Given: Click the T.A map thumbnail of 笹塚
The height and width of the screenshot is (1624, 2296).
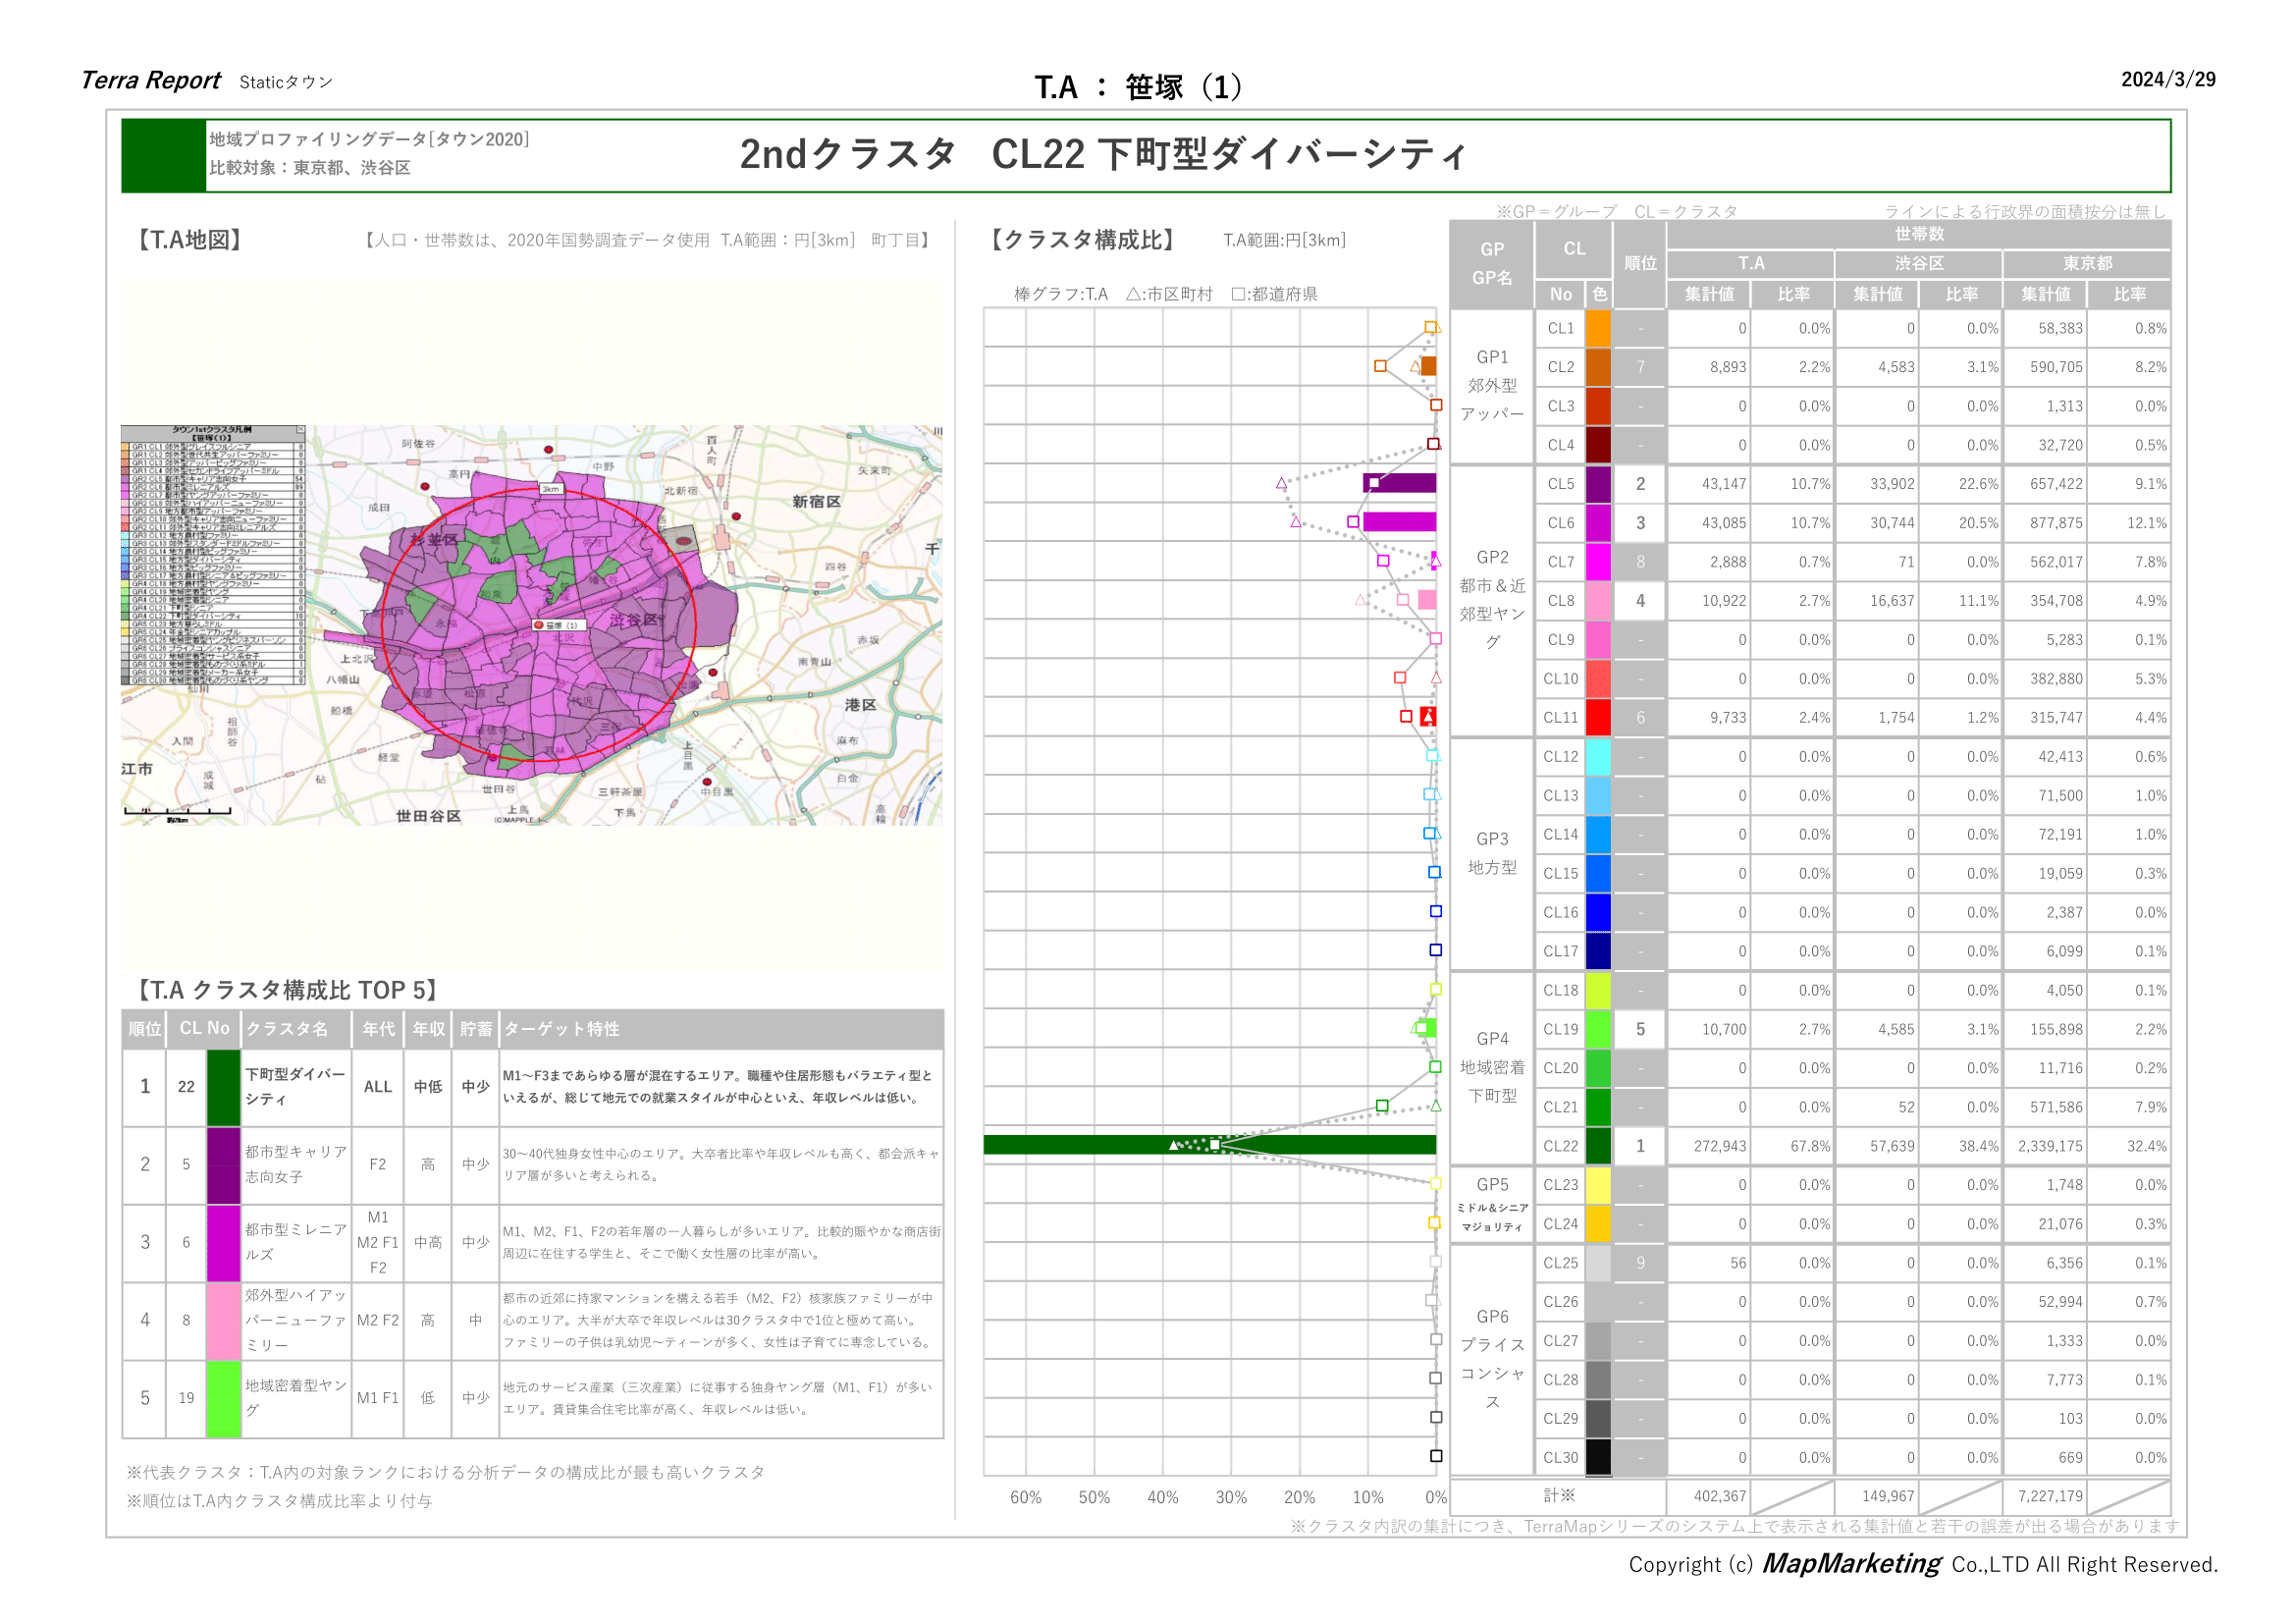Looking at the screenshot, I should (x=531, y=625).
